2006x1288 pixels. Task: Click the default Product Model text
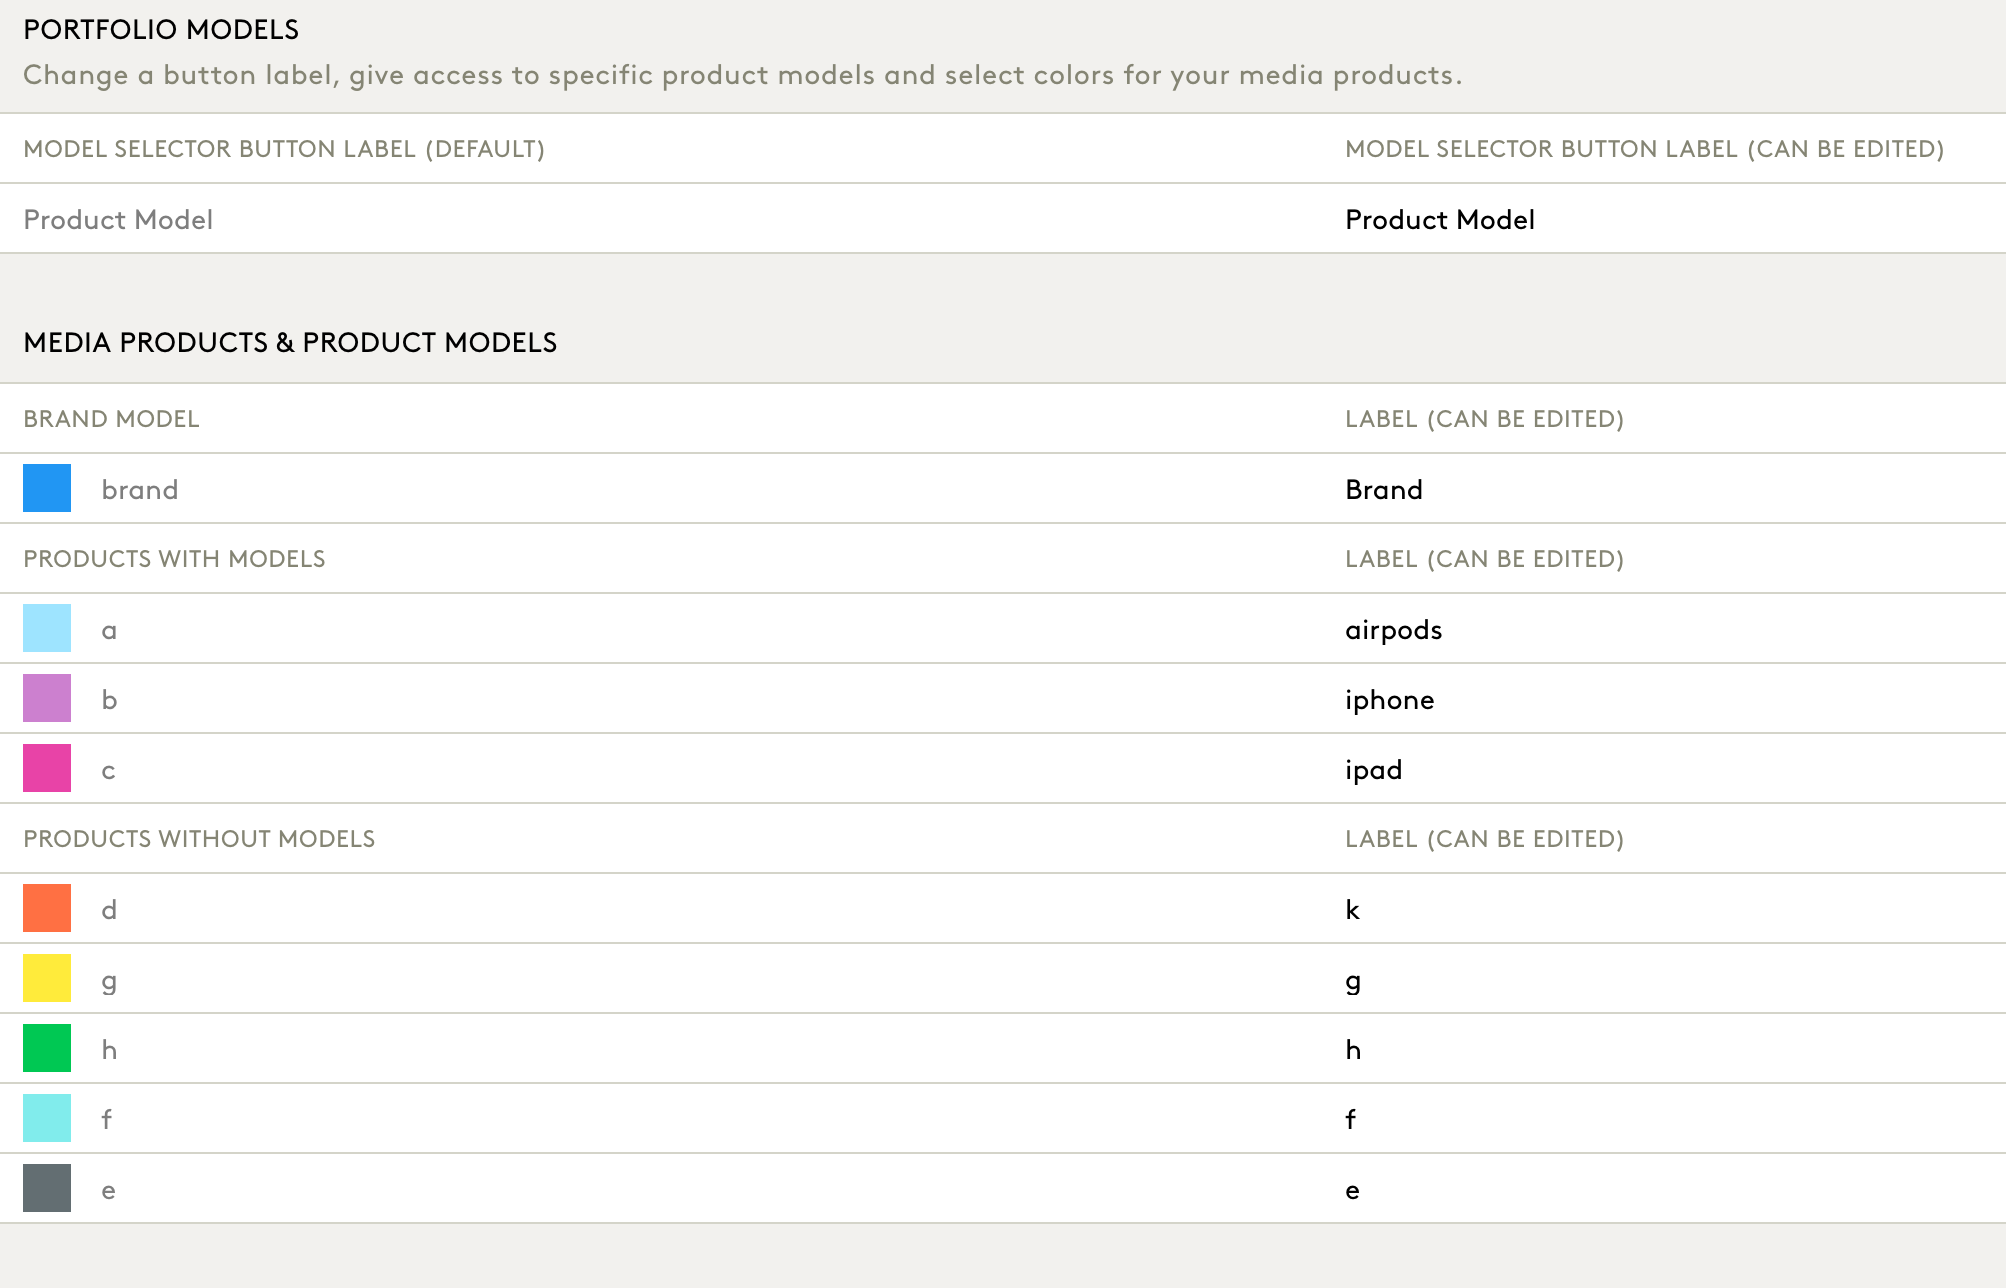click(118, 219)
